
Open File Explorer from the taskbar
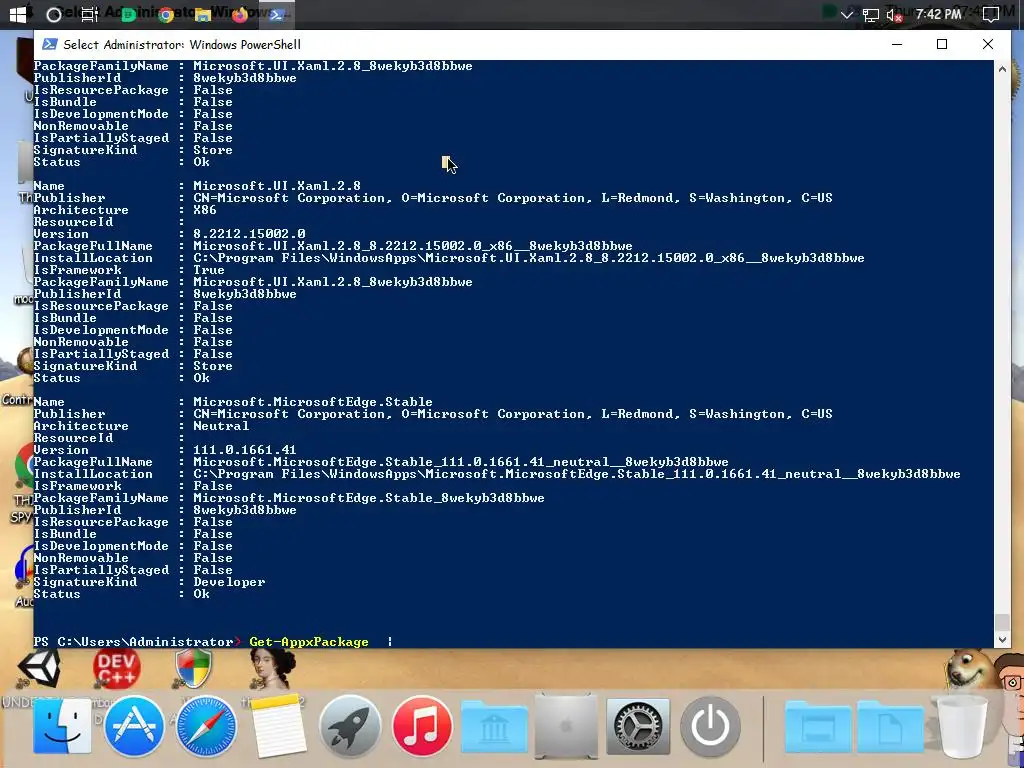tap(202, 14)
